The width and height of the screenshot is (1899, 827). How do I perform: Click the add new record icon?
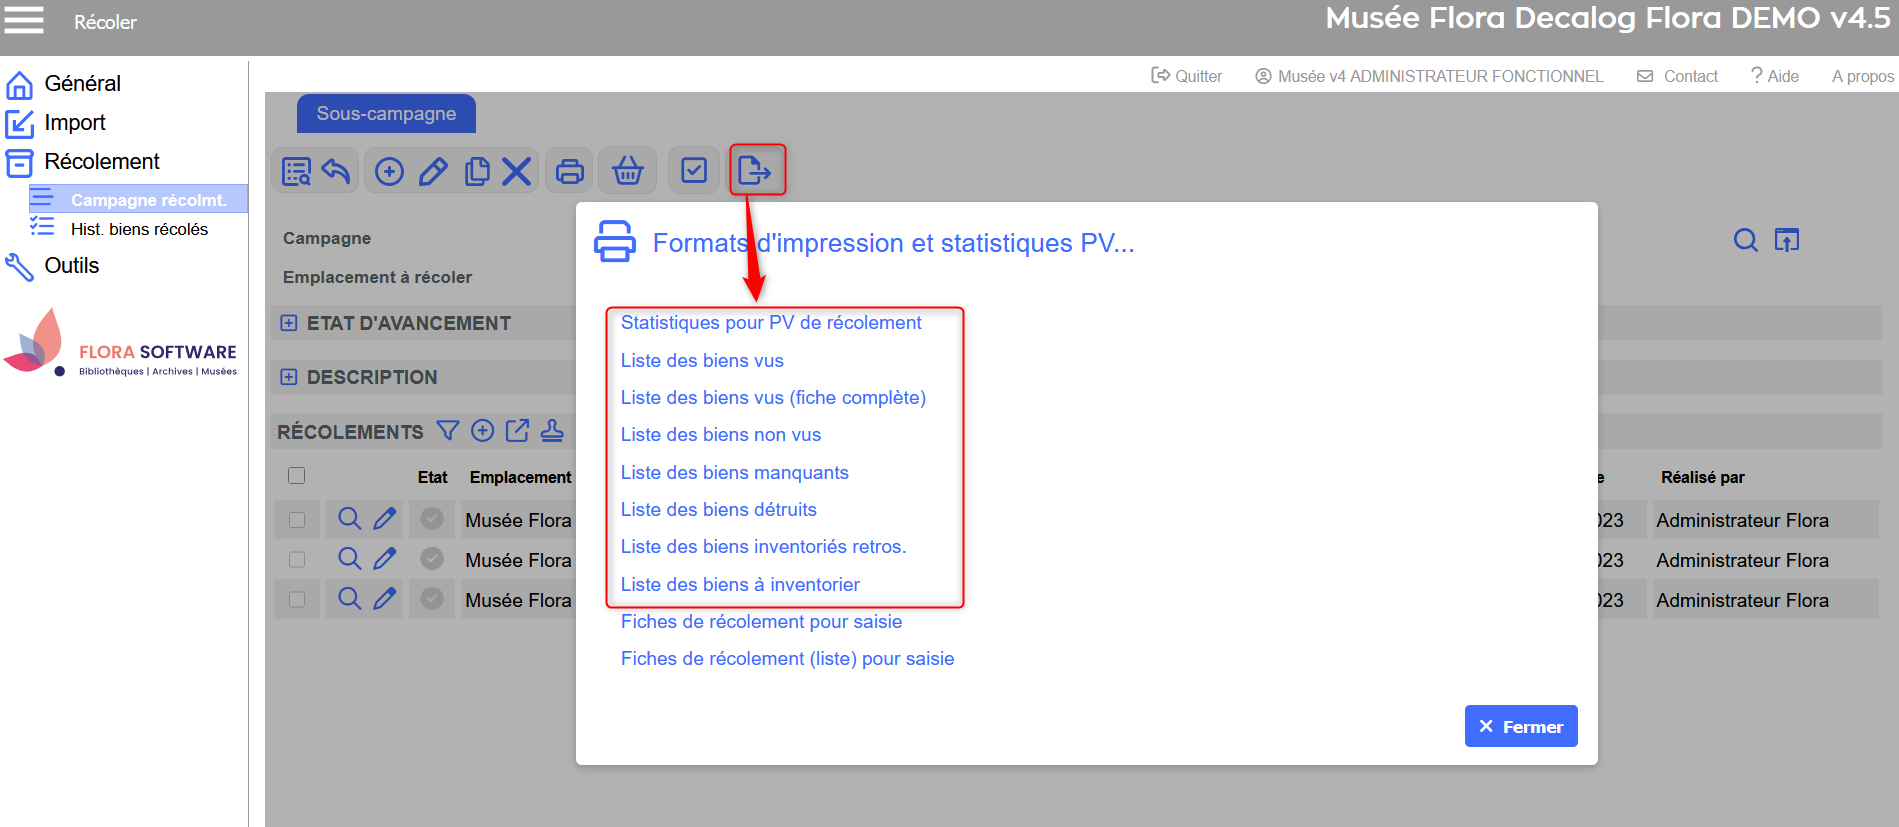coord(389,171)
